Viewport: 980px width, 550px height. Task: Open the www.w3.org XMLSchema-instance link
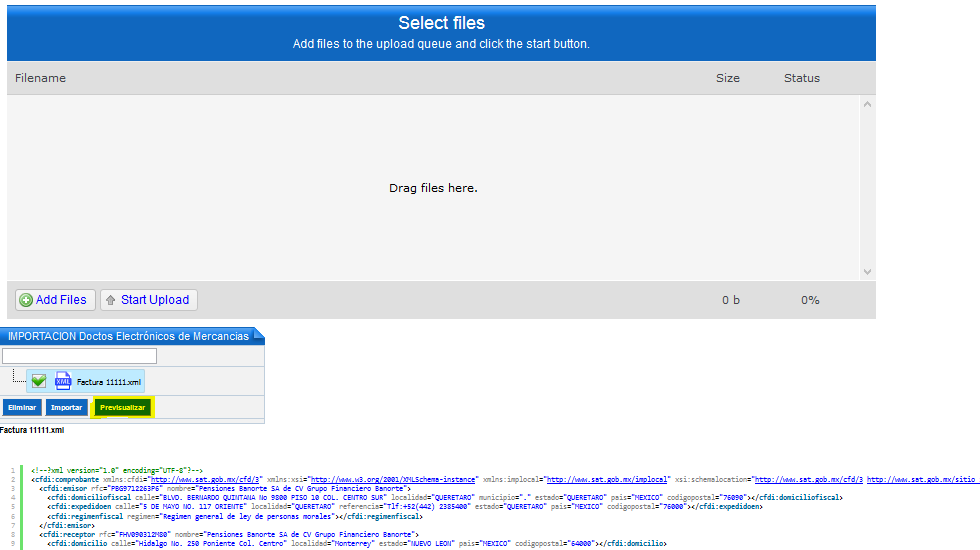click(394, 479)
